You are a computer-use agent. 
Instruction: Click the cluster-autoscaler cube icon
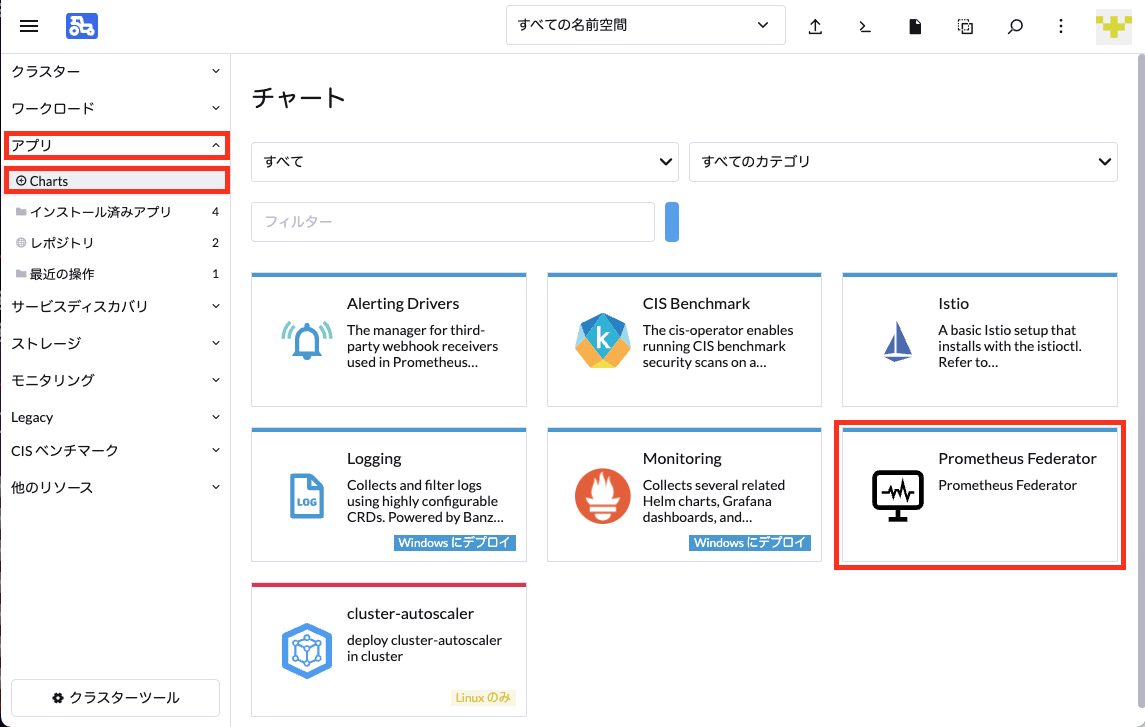pyautogui.click(x=307, y=650)
